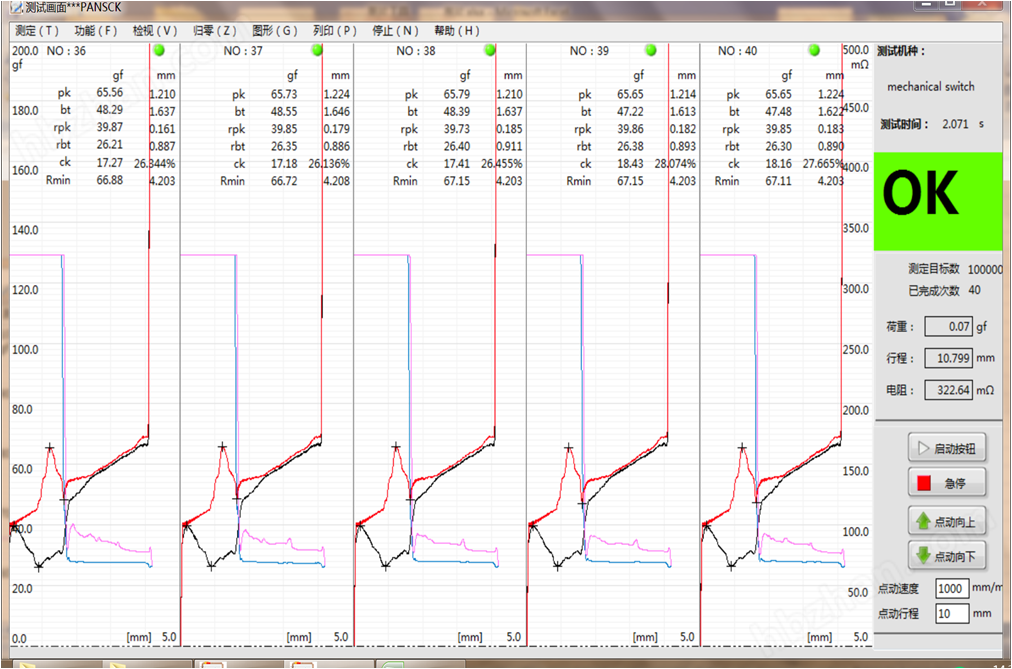Select the green indicator of test NO: 39
1012x669 pixels.
click(650, 50)
